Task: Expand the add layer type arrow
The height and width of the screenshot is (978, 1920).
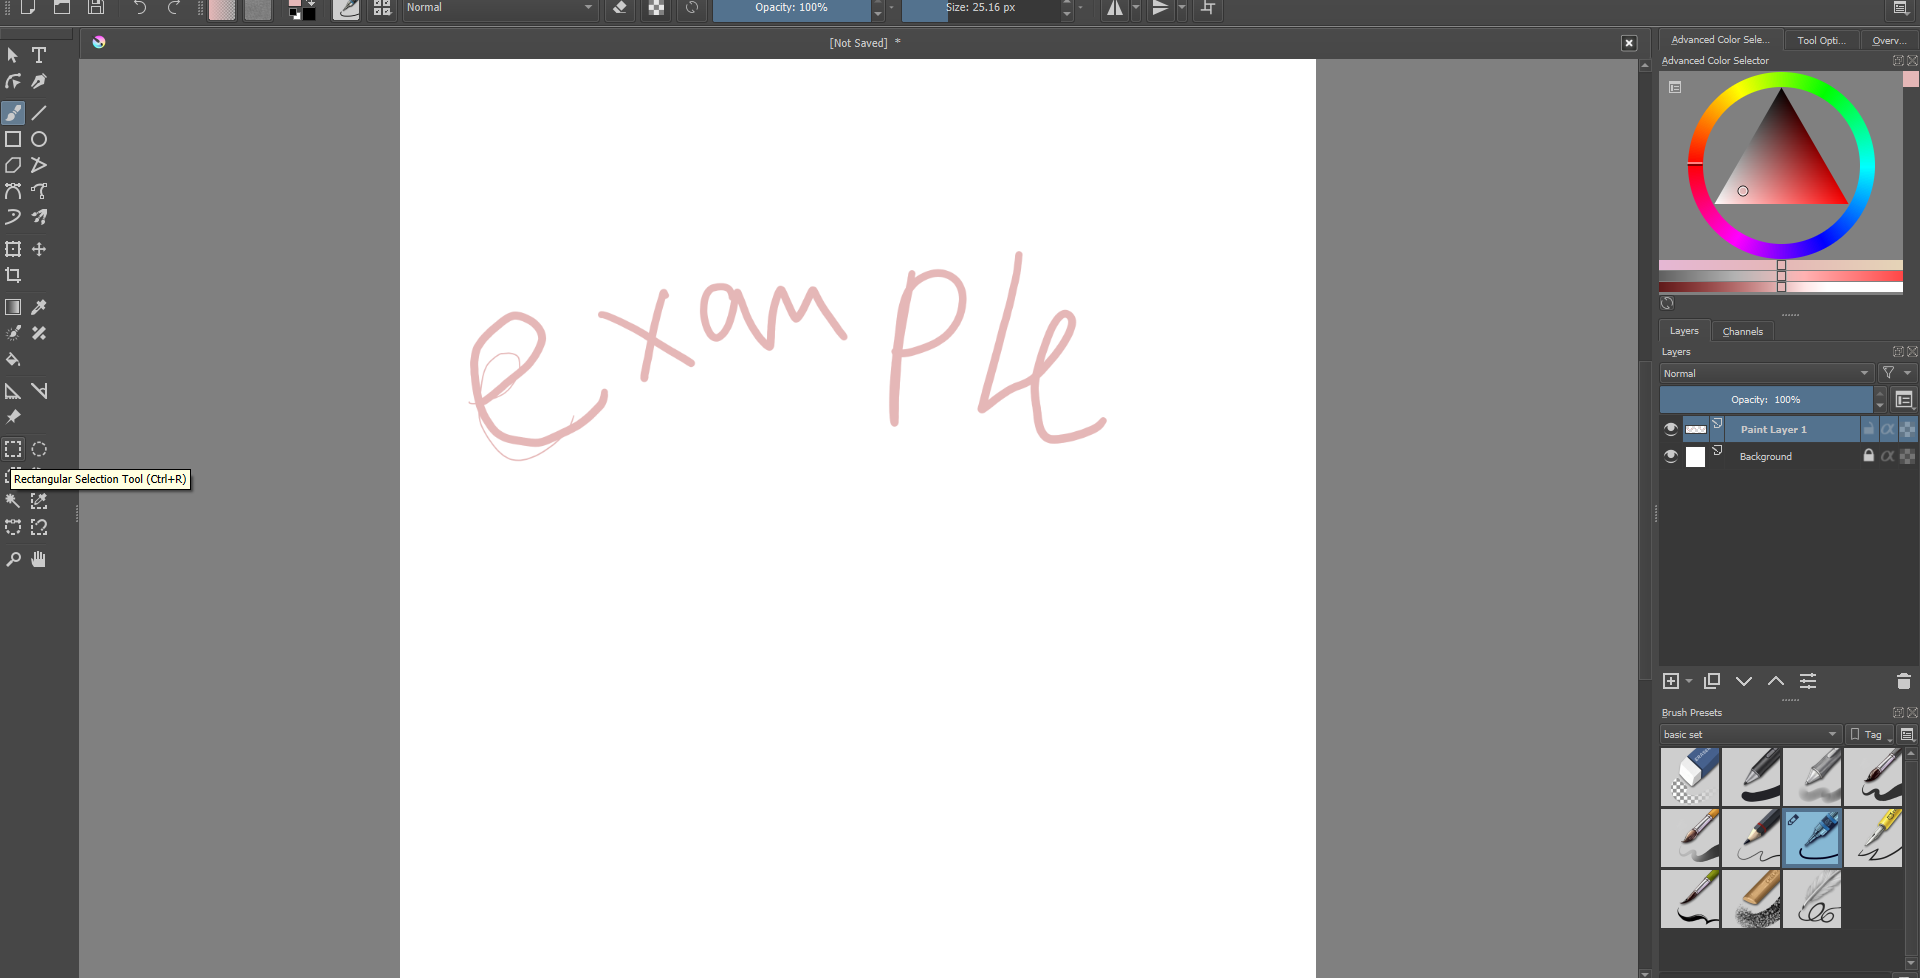Action: (1689, 682)
